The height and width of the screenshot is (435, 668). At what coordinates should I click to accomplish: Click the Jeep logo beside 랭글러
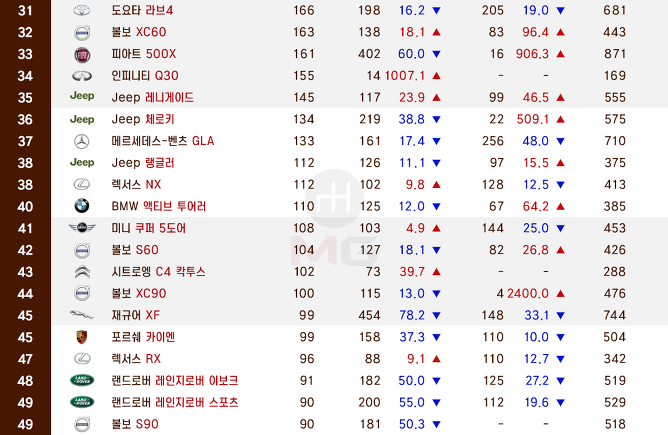[x=82, y=162]
